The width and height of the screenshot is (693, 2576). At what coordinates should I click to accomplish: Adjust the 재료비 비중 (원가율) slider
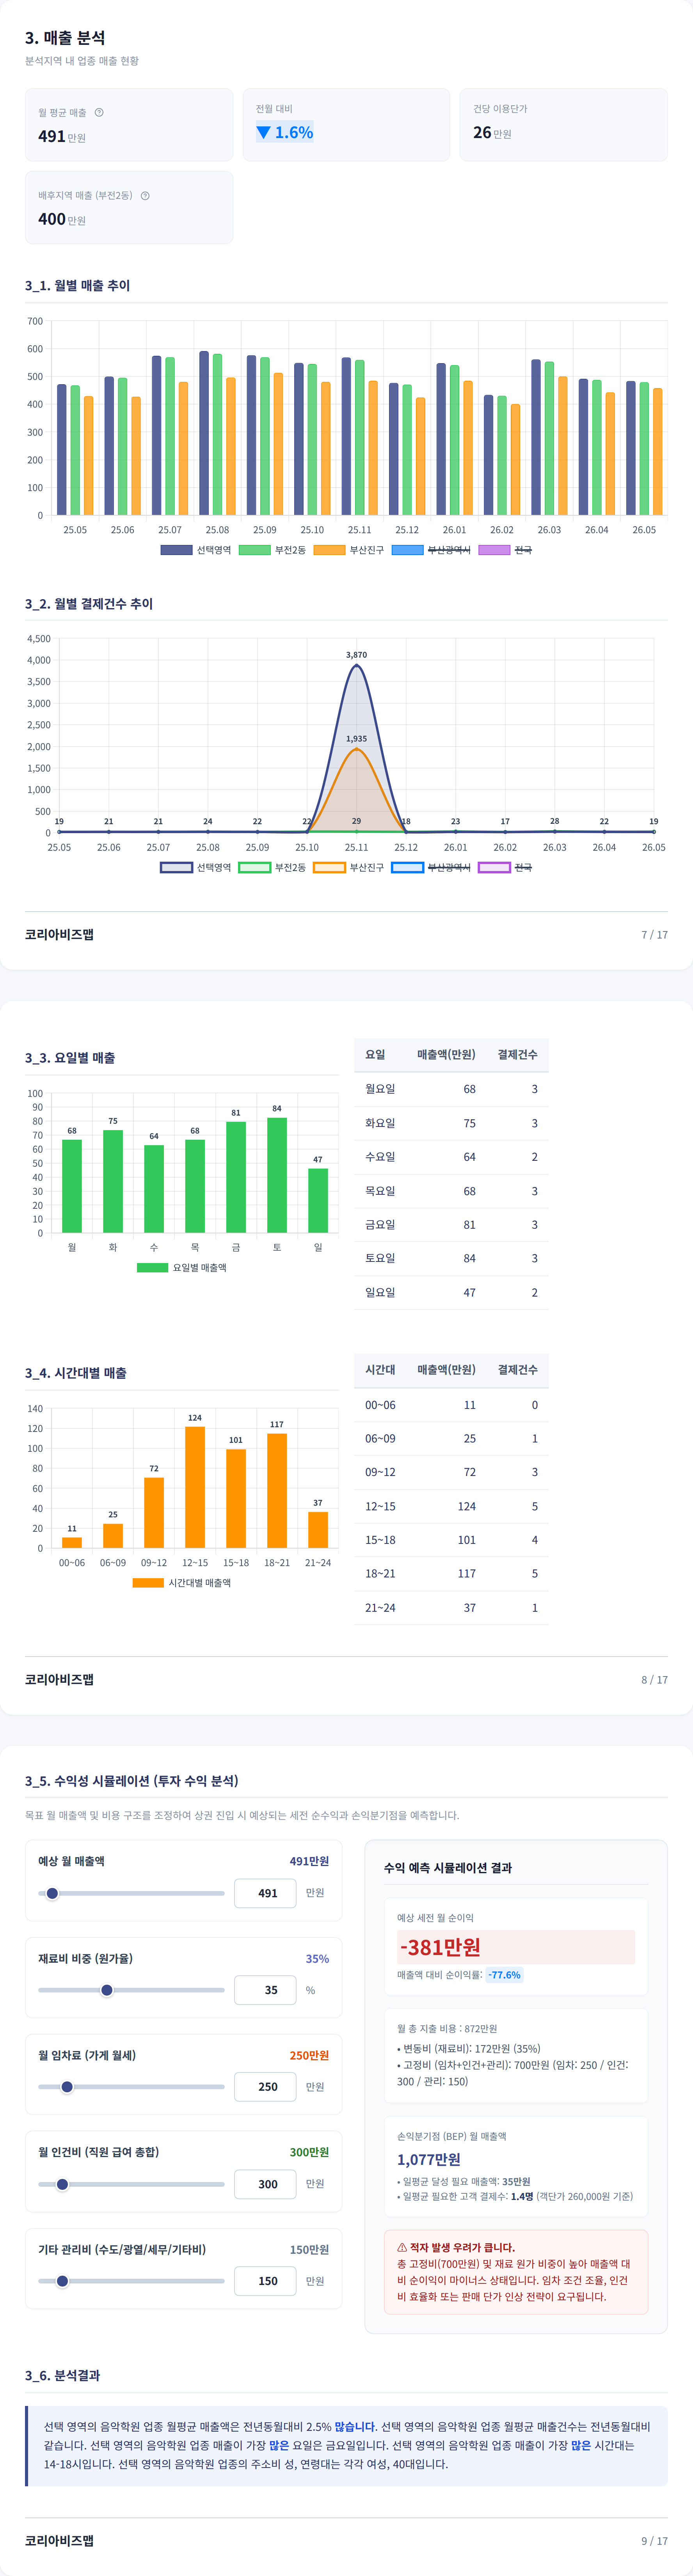tap(131, 1990)
